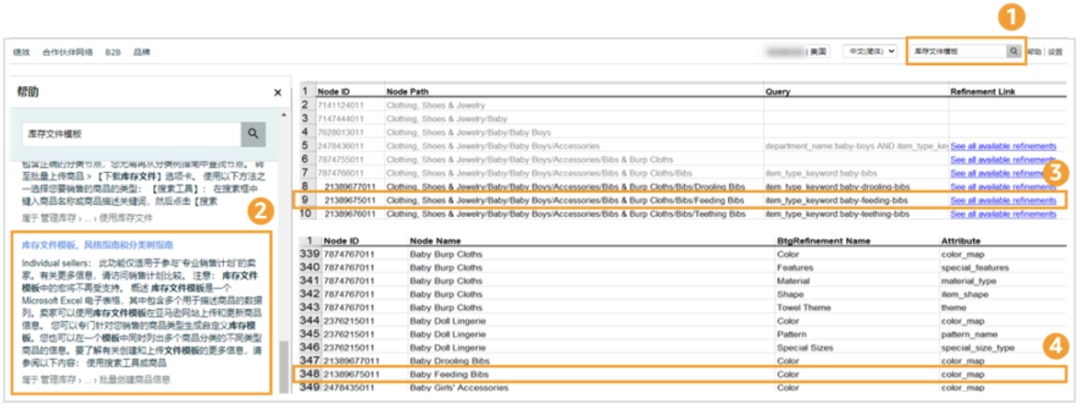This screenshot has width=1080, height=408.
Task: Select the item_shape attribute cell
Action: tap(964, 294)
